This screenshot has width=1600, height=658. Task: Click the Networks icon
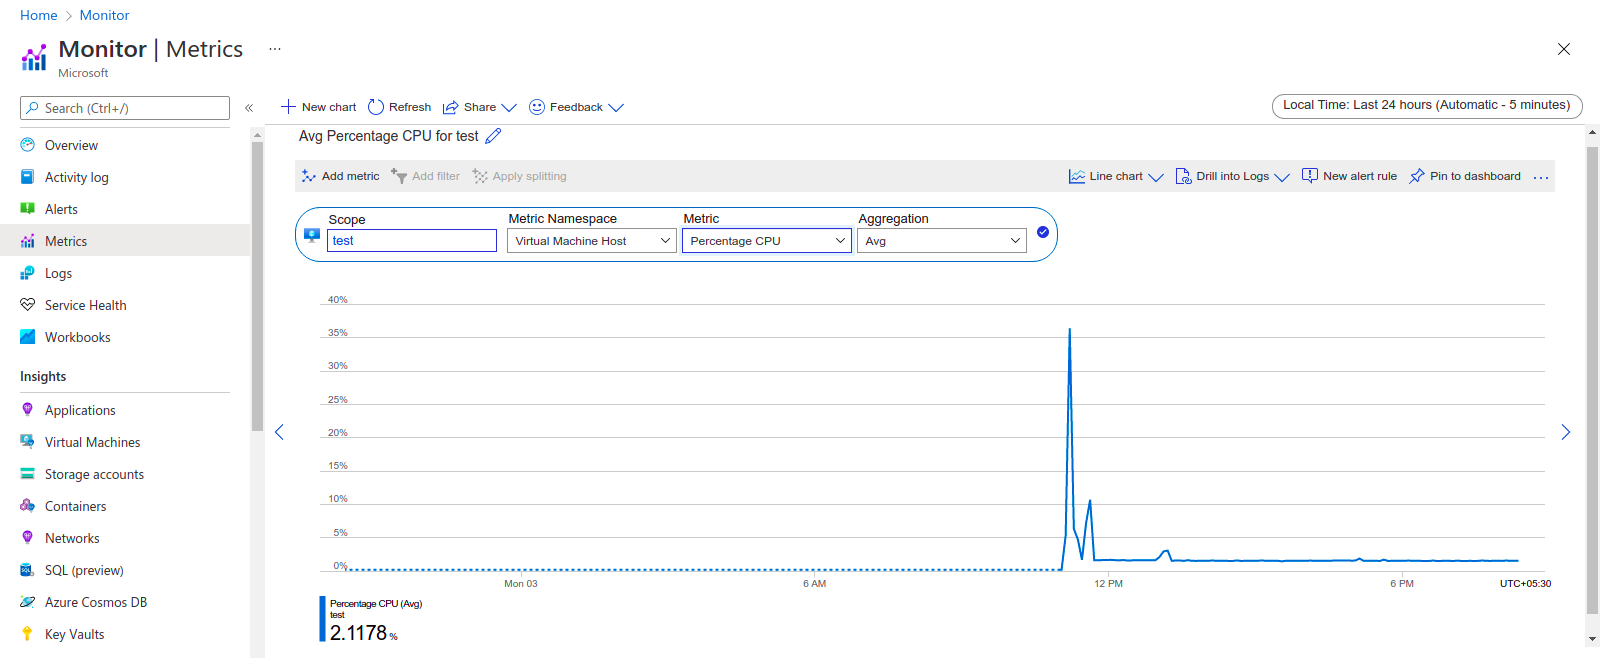point(28,538)
